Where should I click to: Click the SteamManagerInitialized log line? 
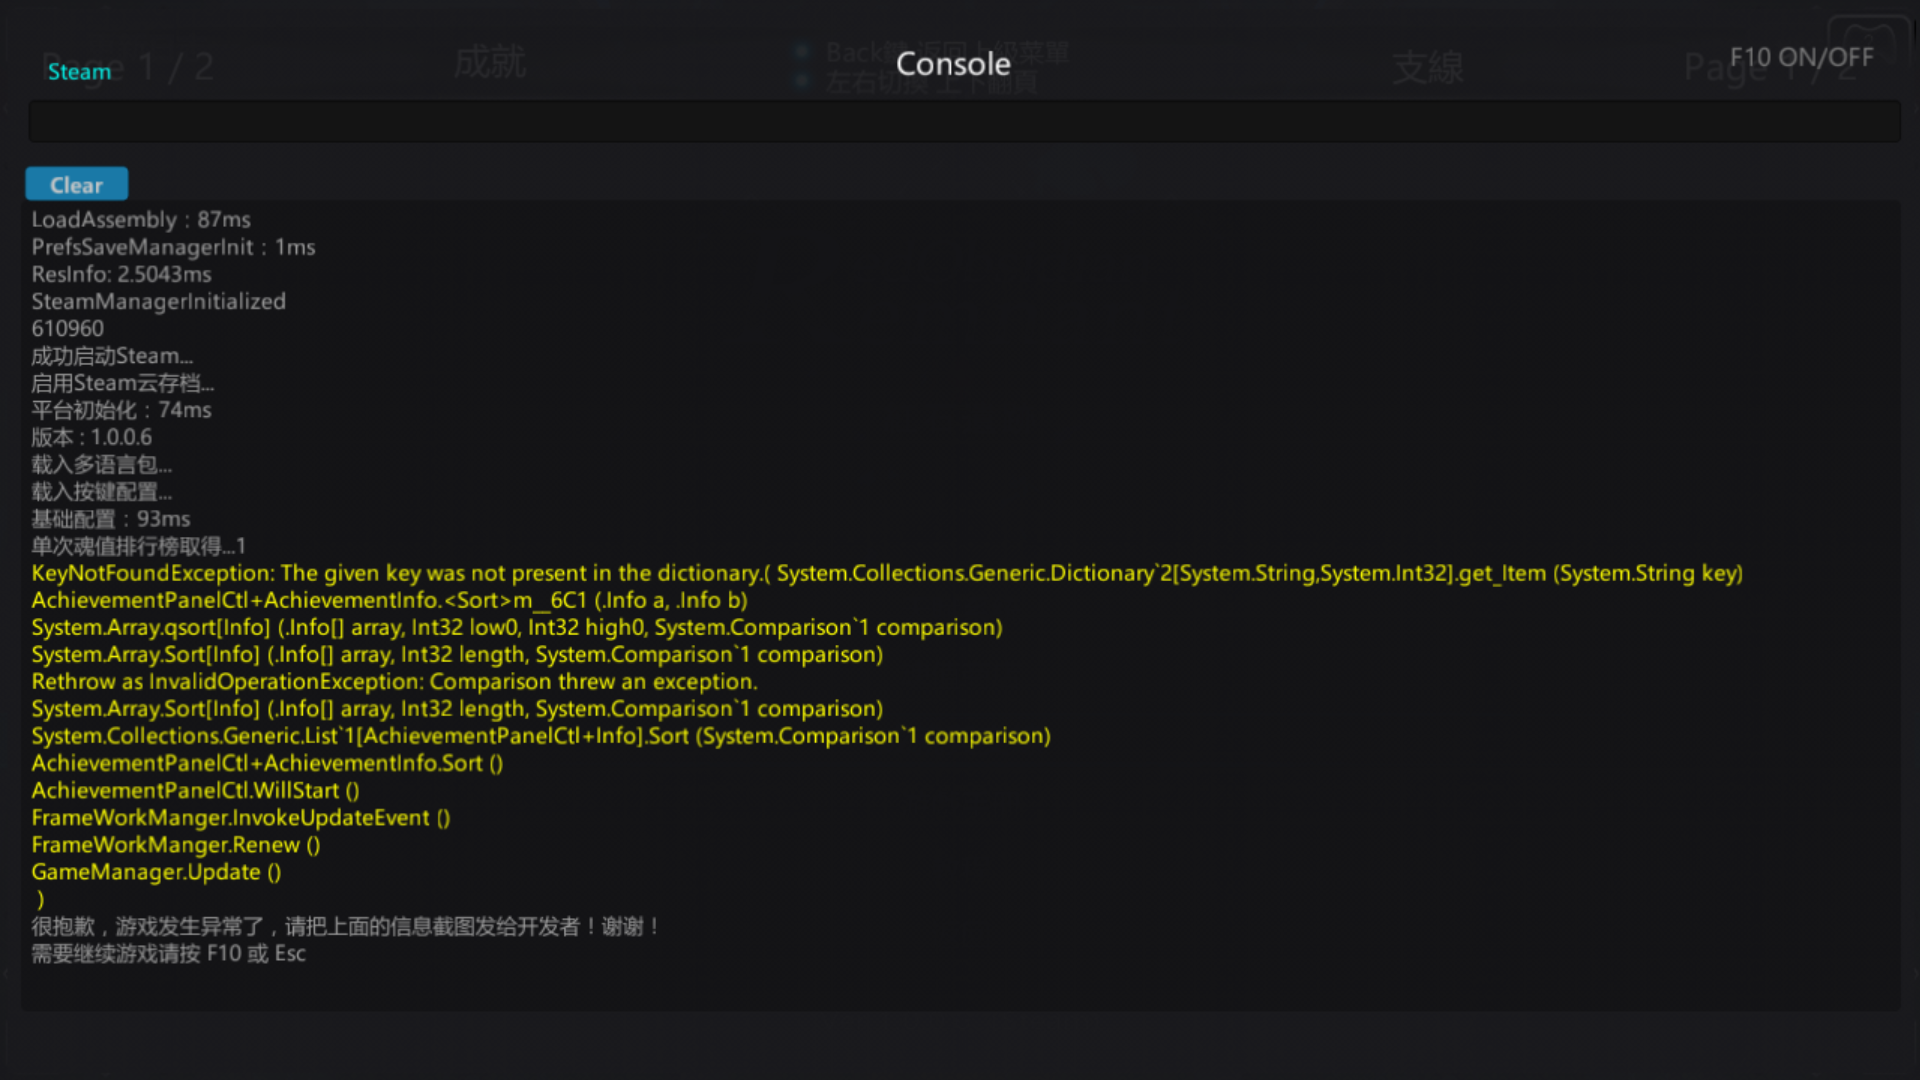(158, 301)
